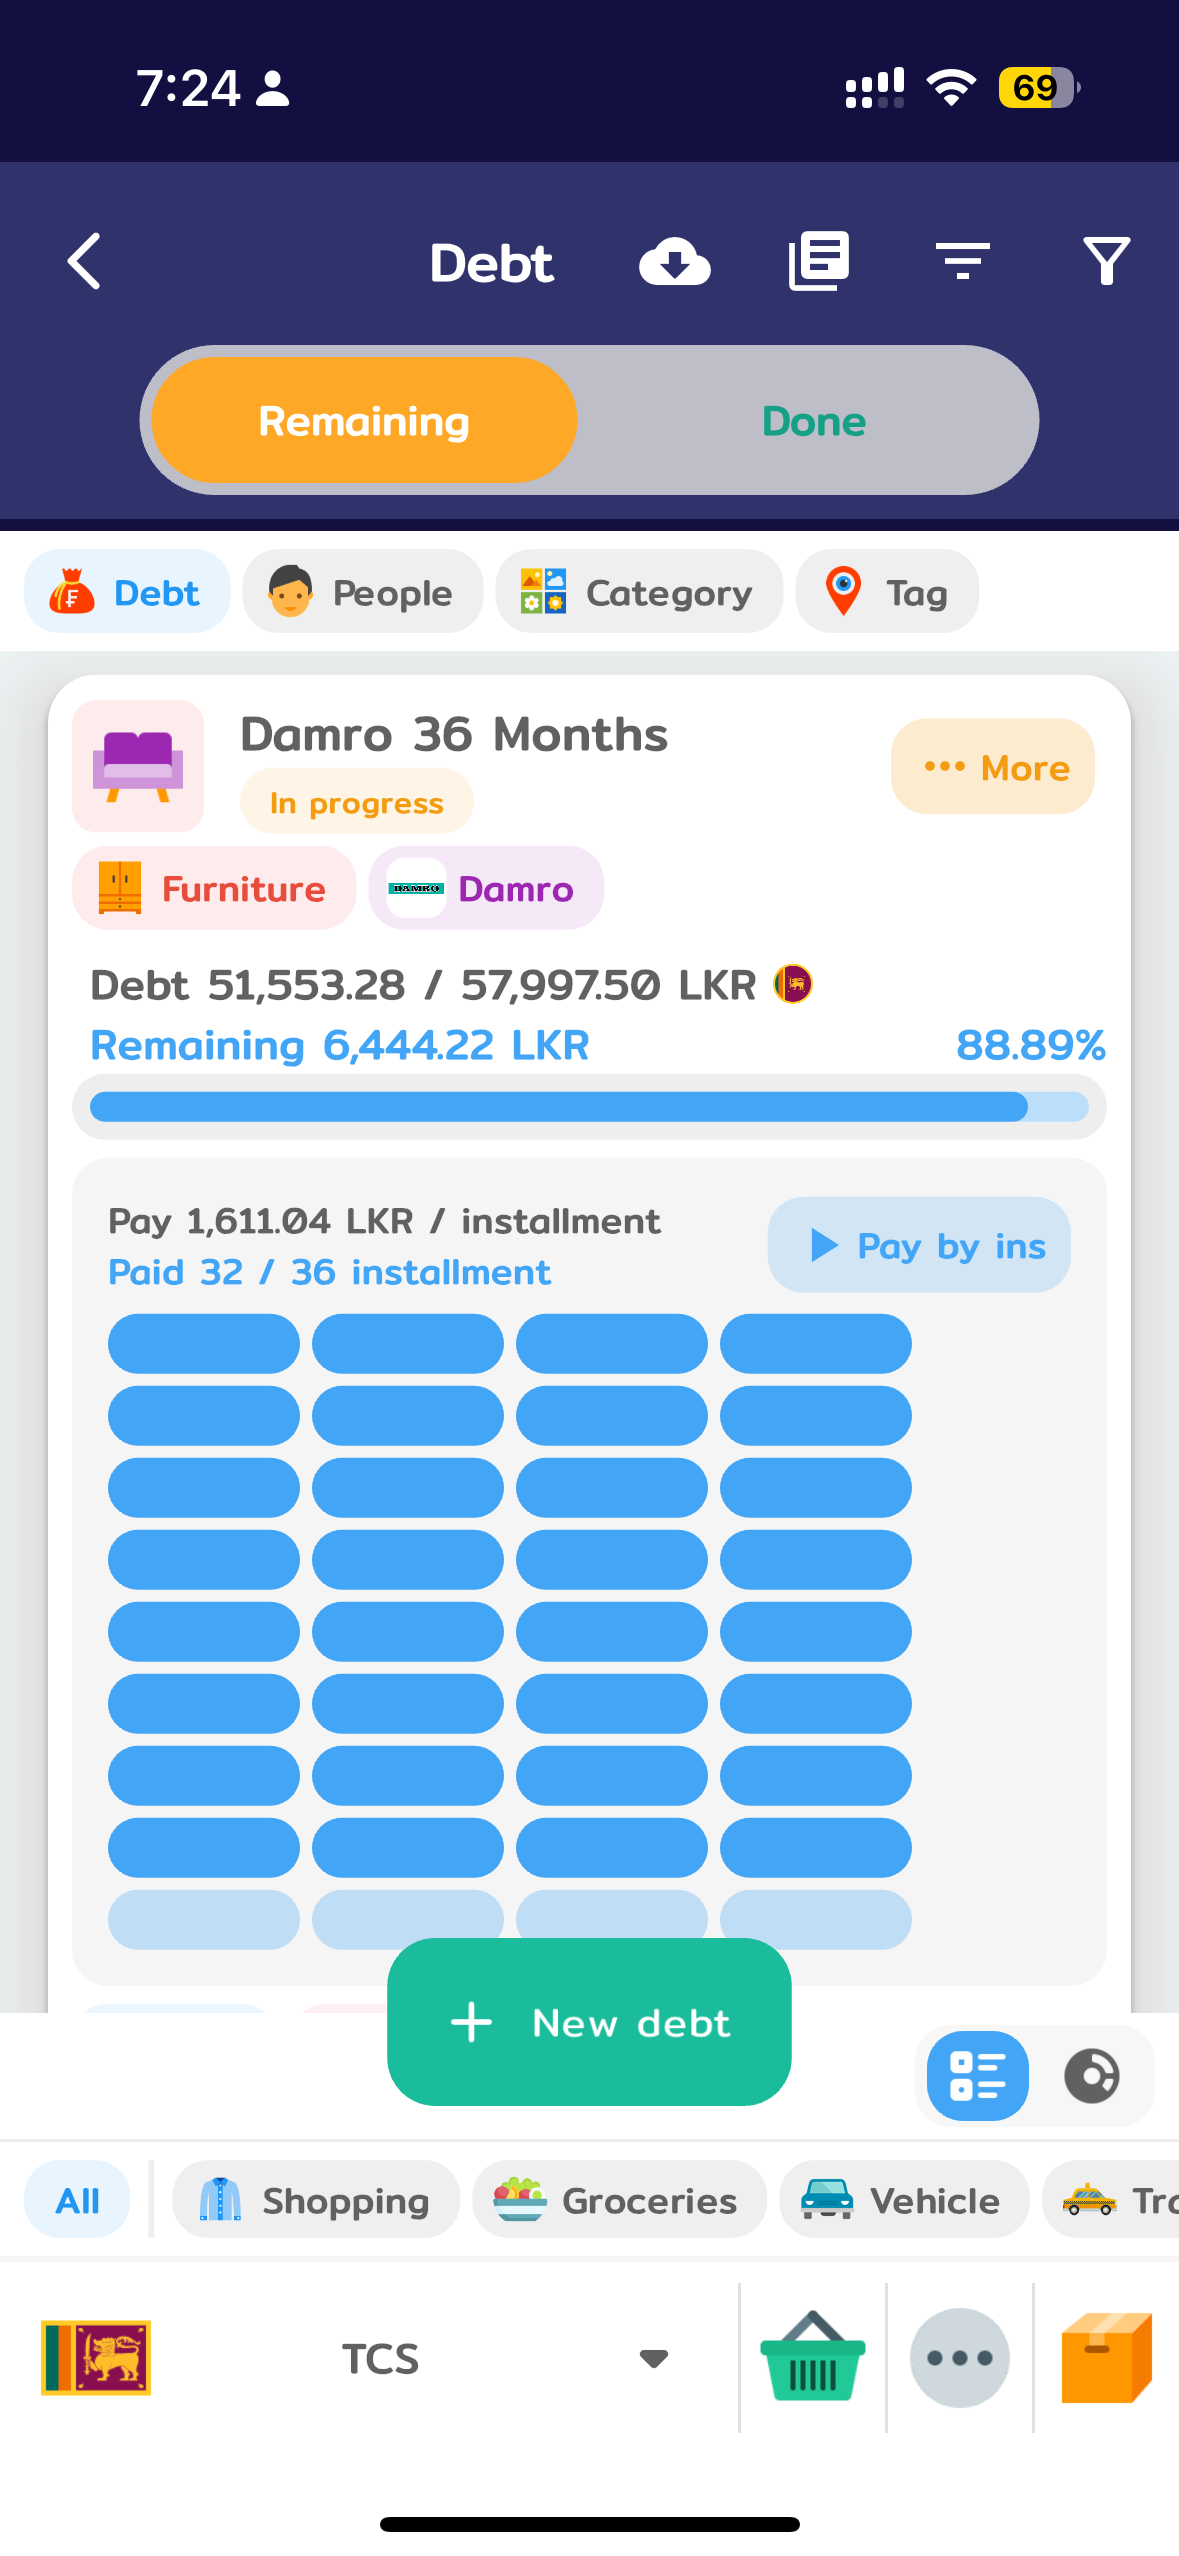Filter by the Groceries category chip
Image resolution: width=1179 pixels, height=2556 pixels.
tap(619, 2200)
